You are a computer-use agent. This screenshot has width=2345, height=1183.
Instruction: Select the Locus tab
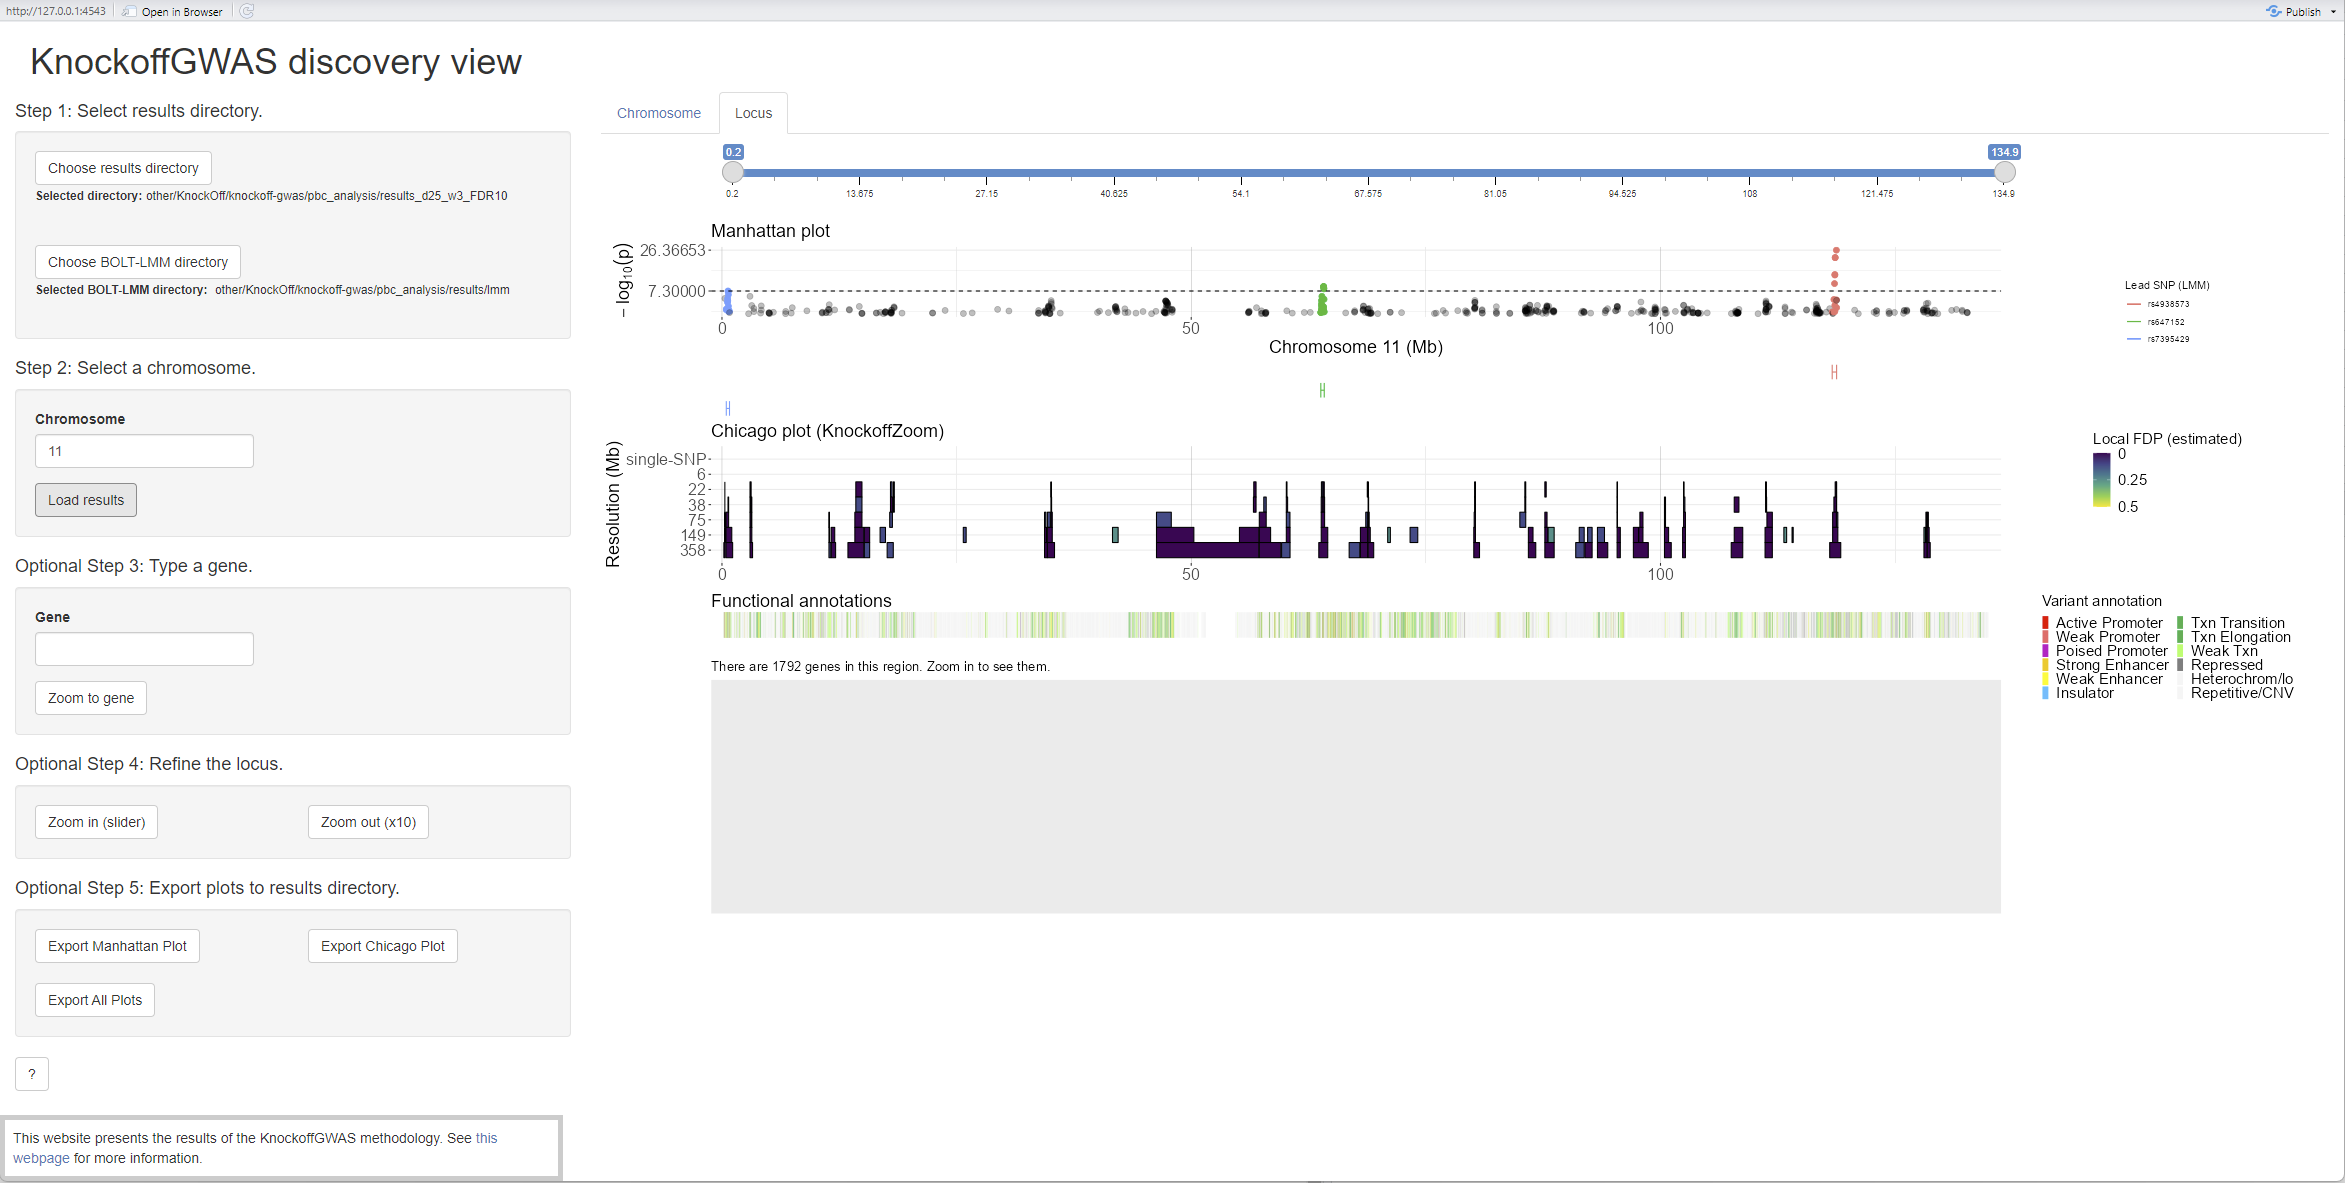point(753,113)
